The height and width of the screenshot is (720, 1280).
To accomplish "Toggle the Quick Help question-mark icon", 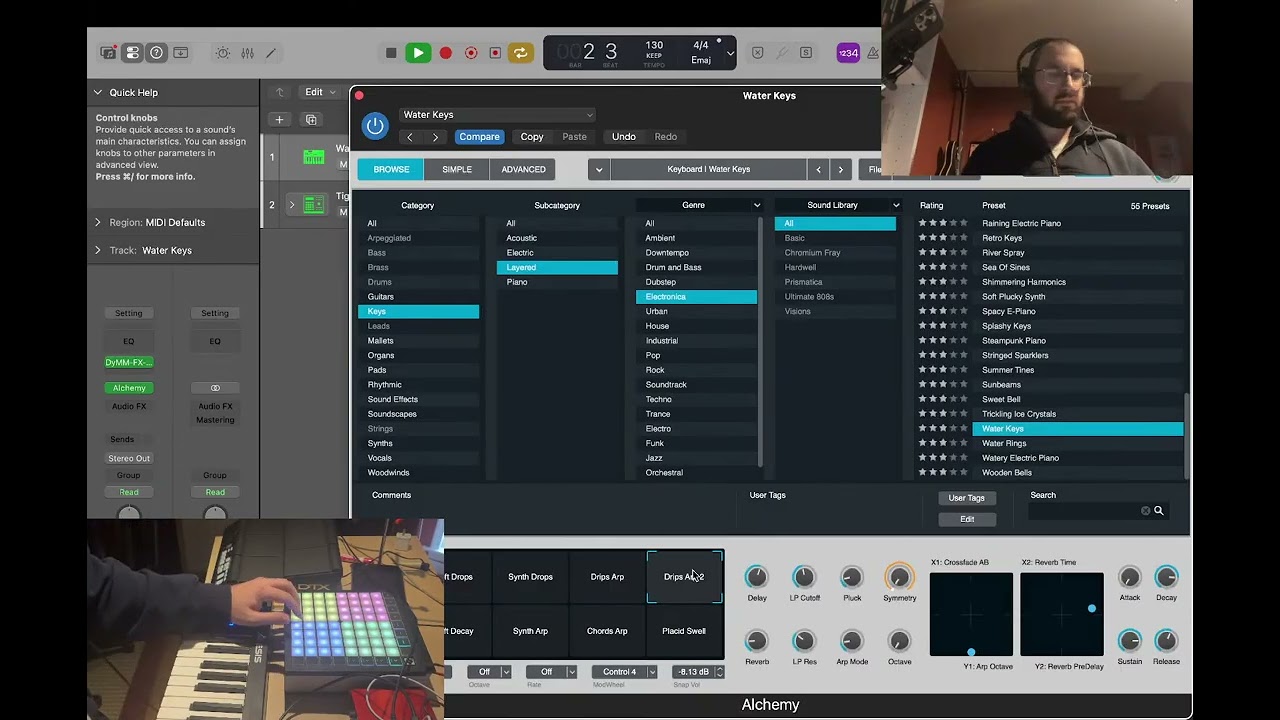I will tap(156, 53).
